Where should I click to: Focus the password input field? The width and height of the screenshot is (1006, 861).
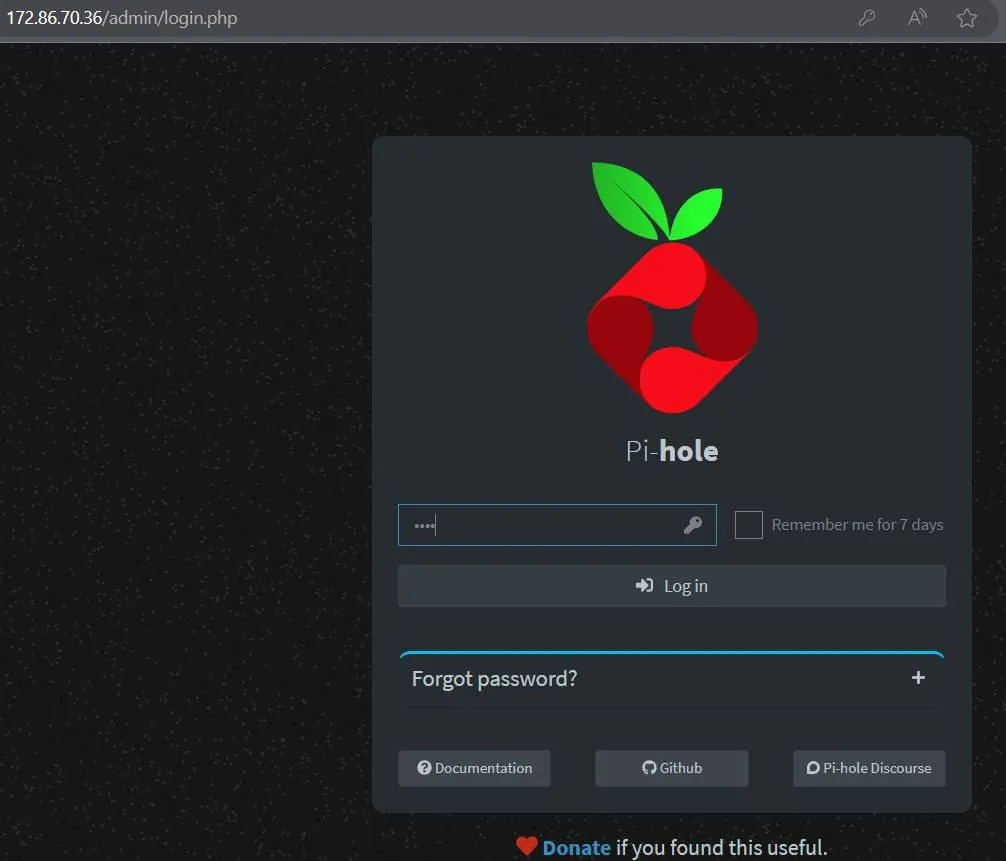coord(540,525)
